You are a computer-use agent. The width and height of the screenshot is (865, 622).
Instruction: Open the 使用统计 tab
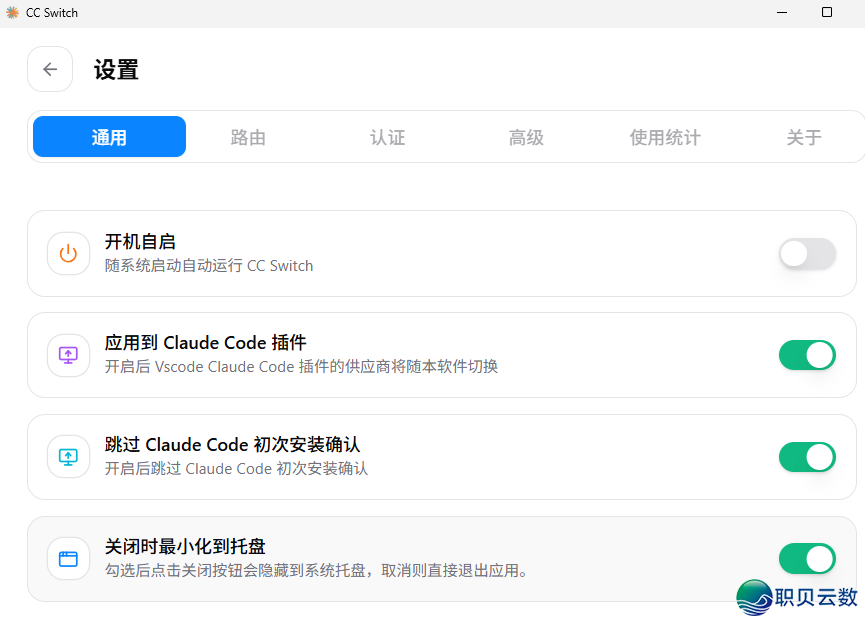(665, 137)
